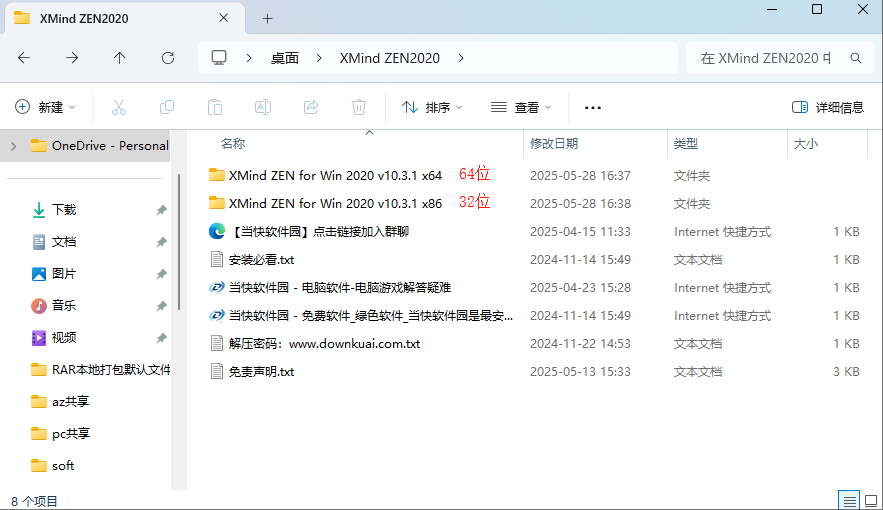Click the XMind ZEN2020 breadcrumb
Image resolution: width=883 pixels, height=510 pixels.
point(390,58)
